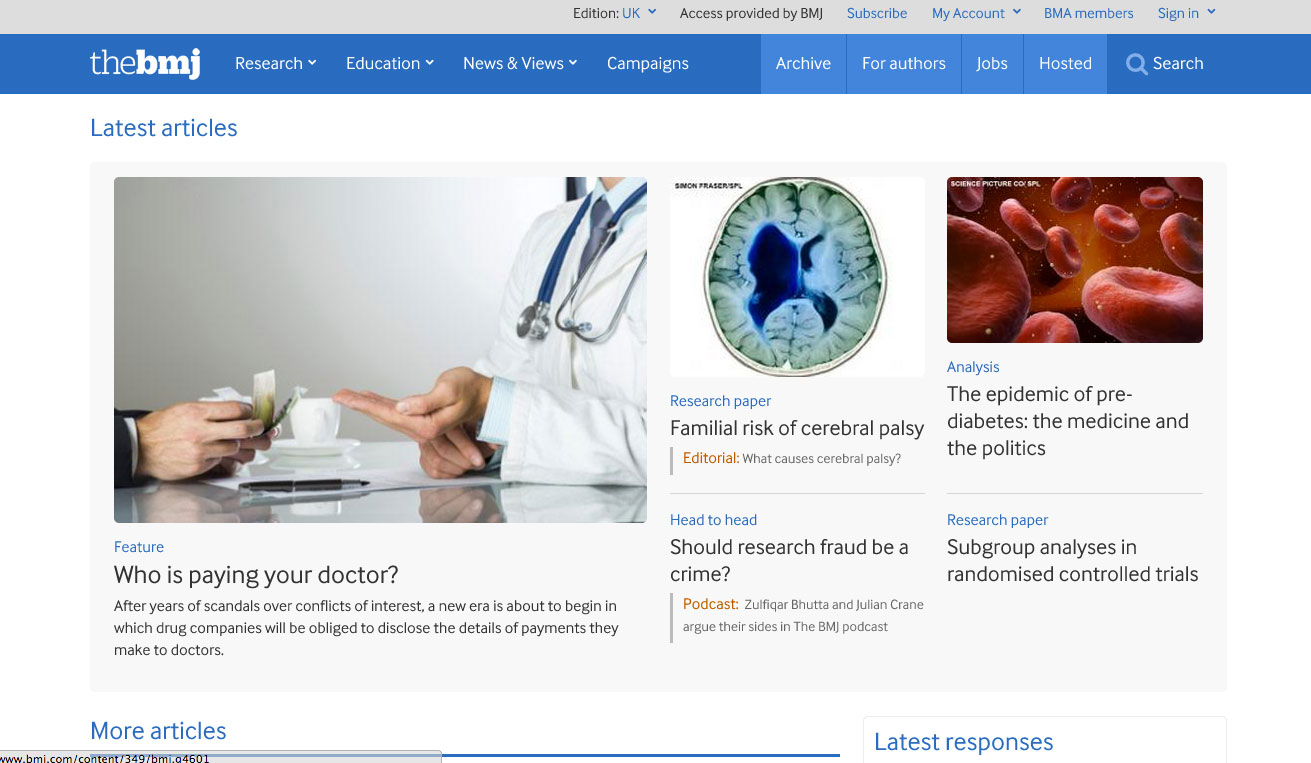Open the BMA members link
The width and height of the screenshot is (1311, 763).
click(1089, 13)
